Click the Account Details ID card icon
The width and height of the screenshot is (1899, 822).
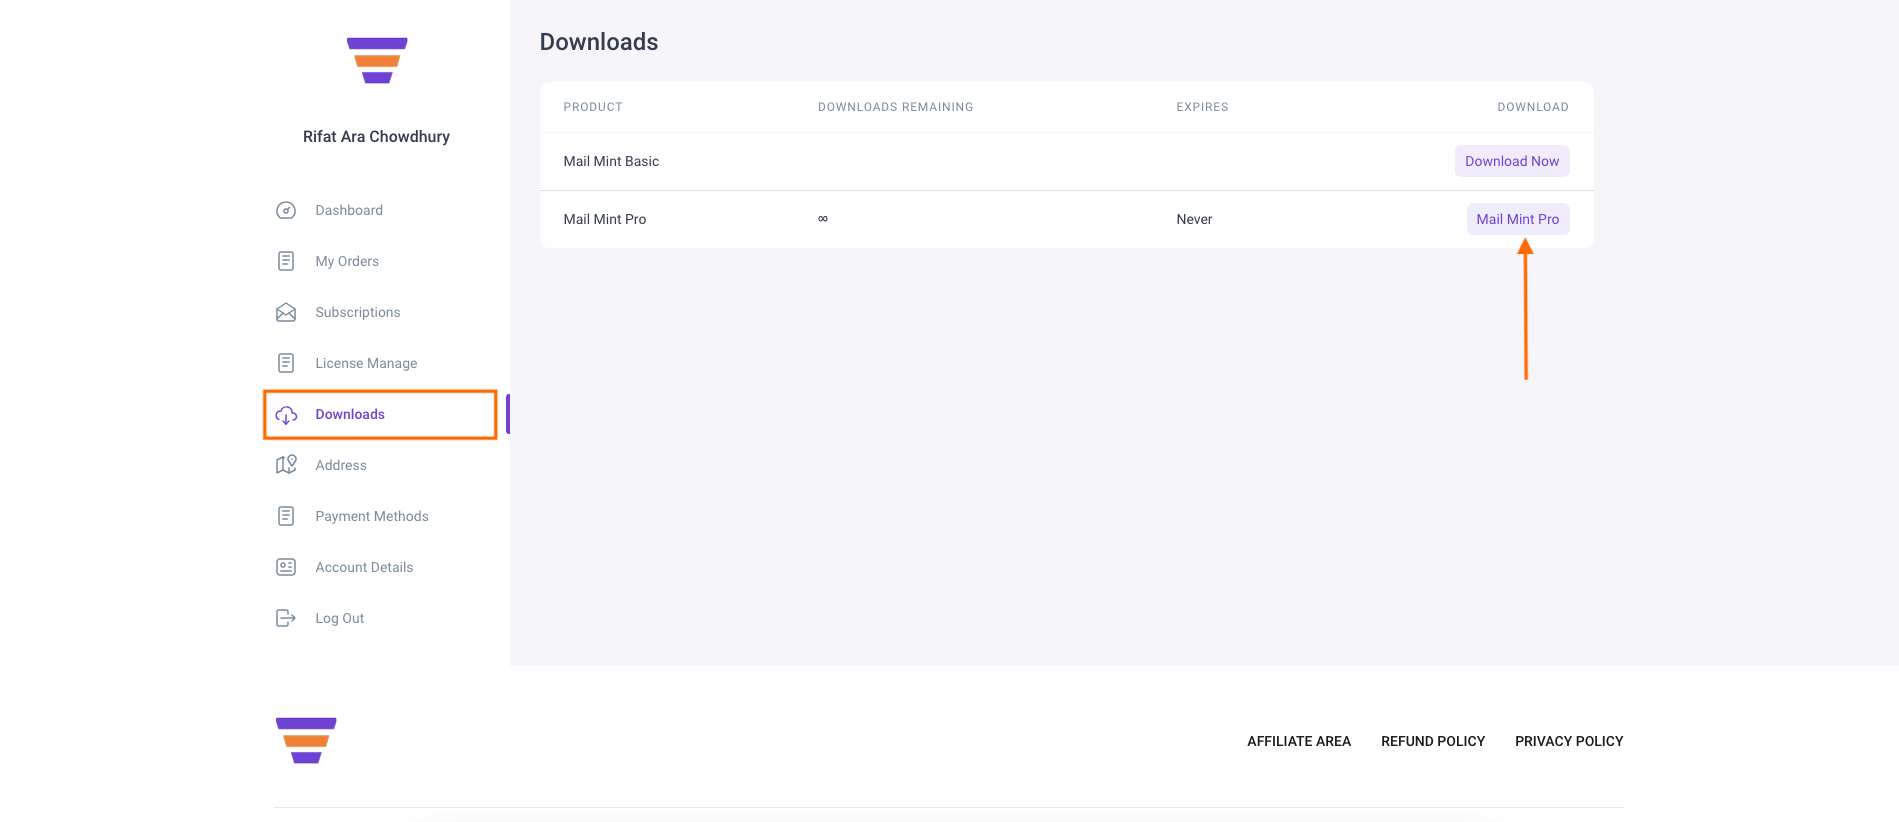pyautogui.click(x=286, y=567)
